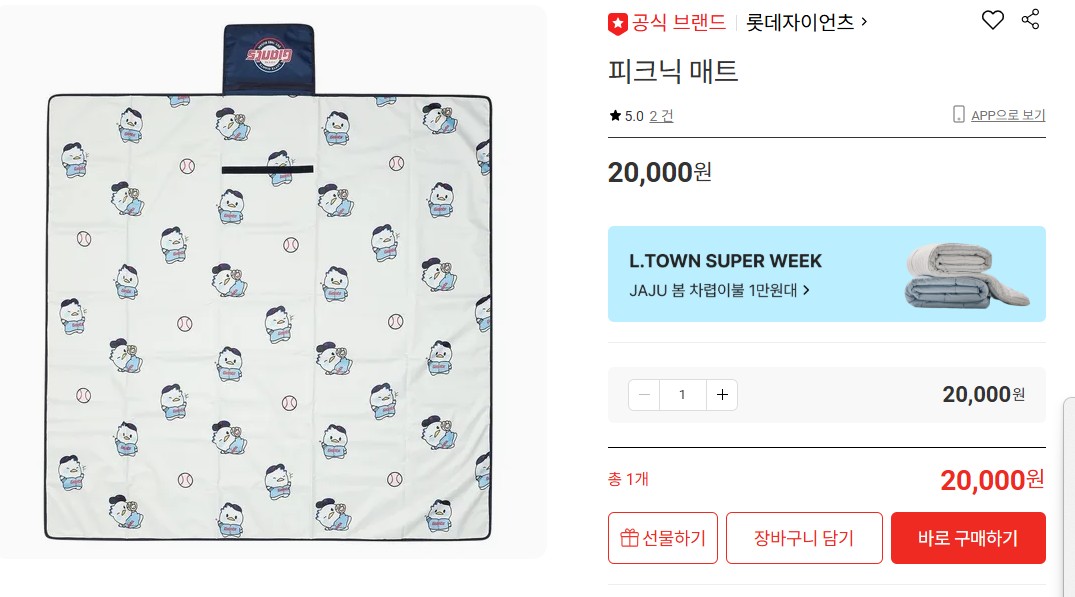Click the folded blanket image in banner
Image resolution: width=1075 pixels, height=597 pixels.
point(966,276)
